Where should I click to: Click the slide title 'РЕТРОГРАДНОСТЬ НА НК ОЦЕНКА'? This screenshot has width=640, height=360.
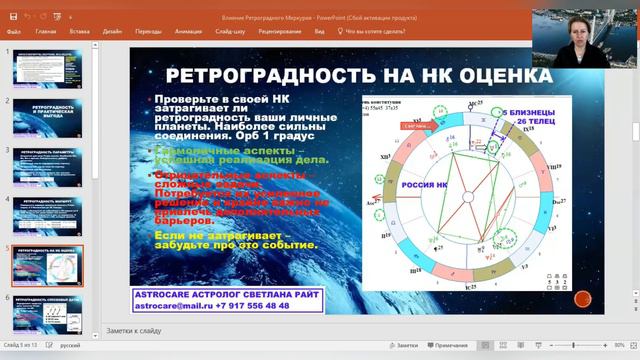pos(359,76)
